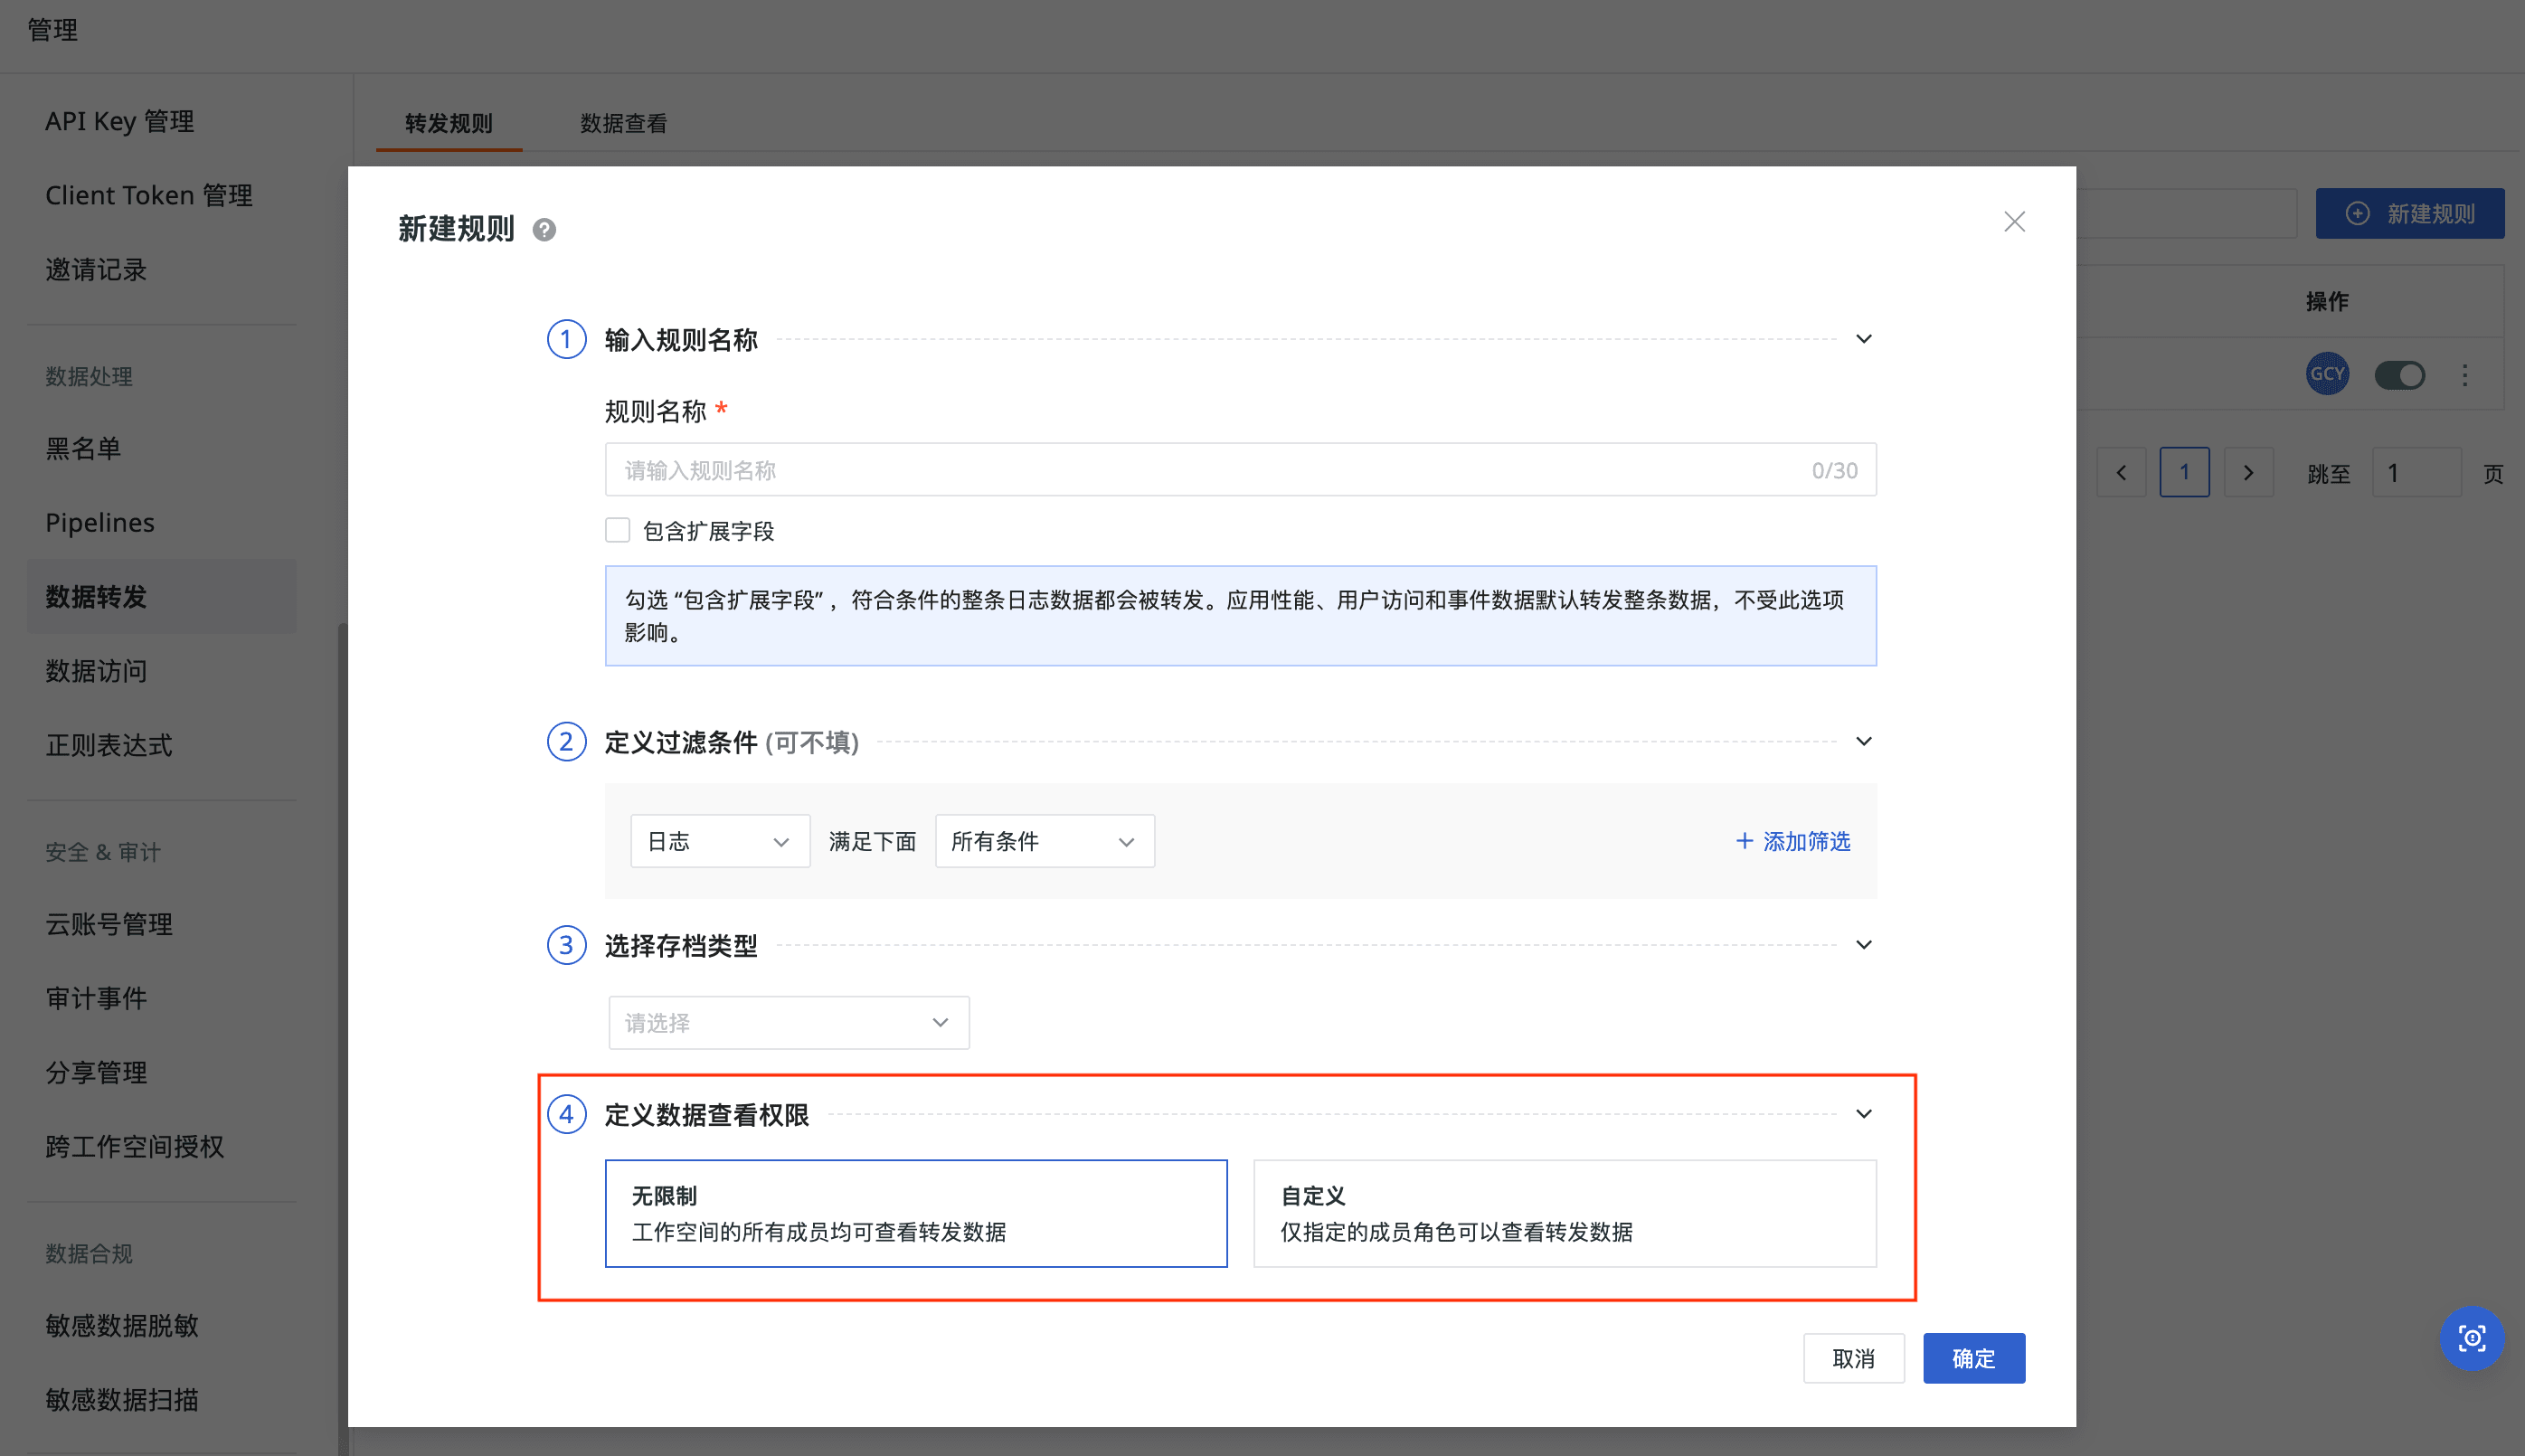Toggle the rule enable switch
2525x1456 pixels.
[x=2400, y=375]
